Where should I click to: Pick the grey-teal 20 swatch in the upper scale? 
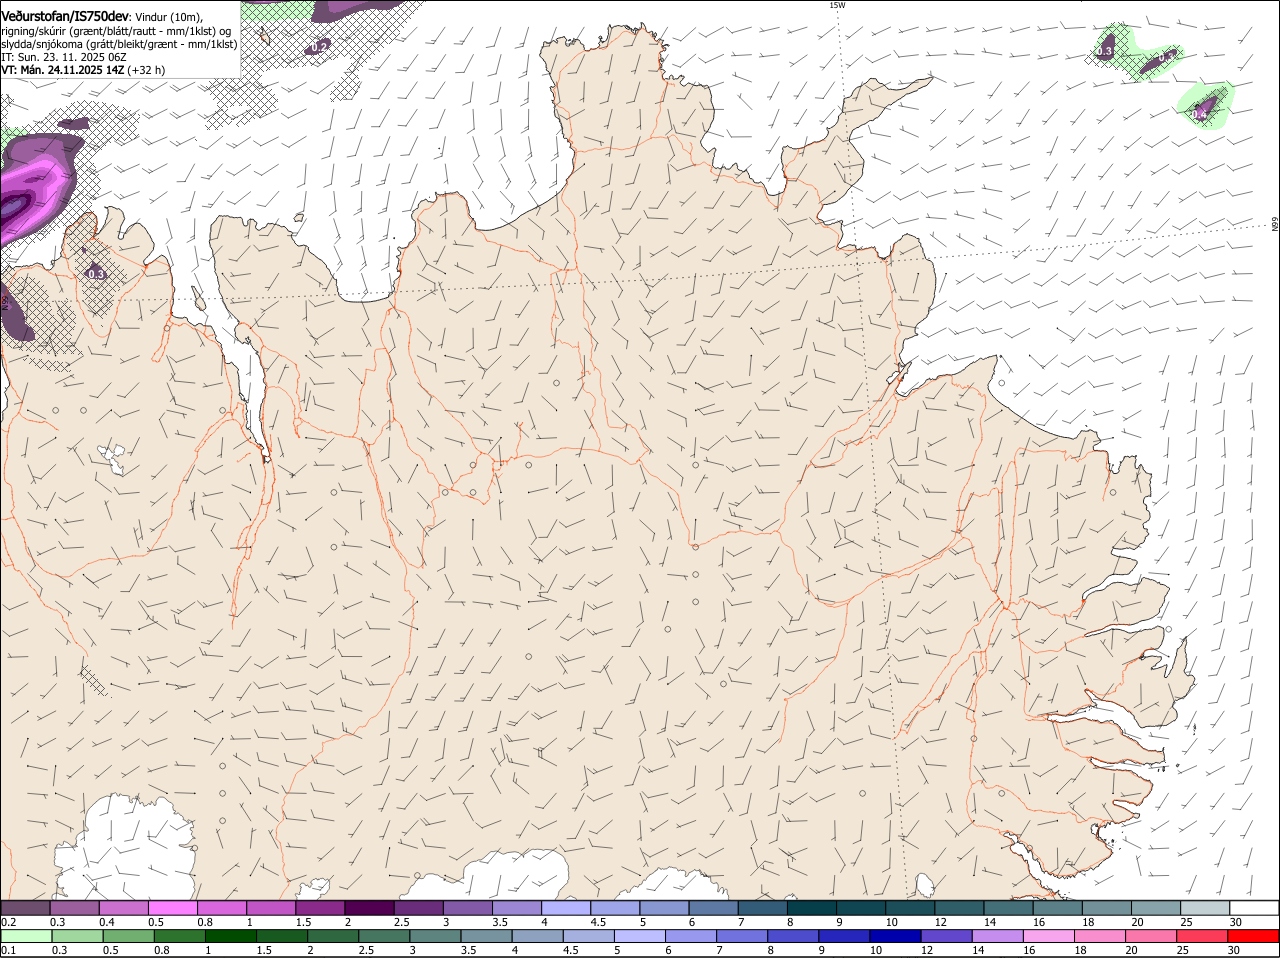coord(1157,907)
